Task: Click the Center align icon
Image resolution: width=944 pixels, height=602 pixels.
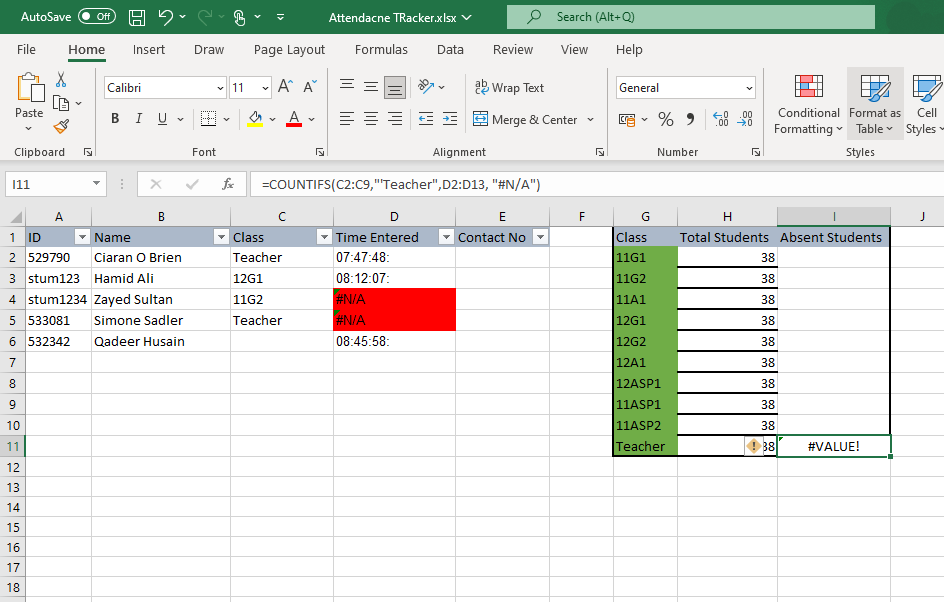Action: coord(371,120)
